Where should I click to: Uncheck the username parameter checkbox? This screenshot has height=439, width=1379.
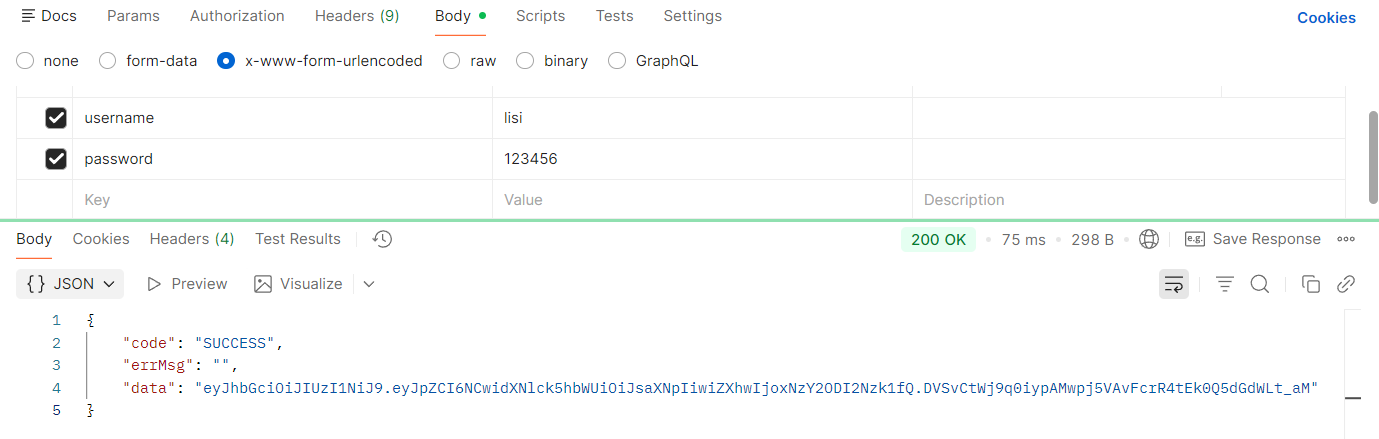click(x=56, y=118)
